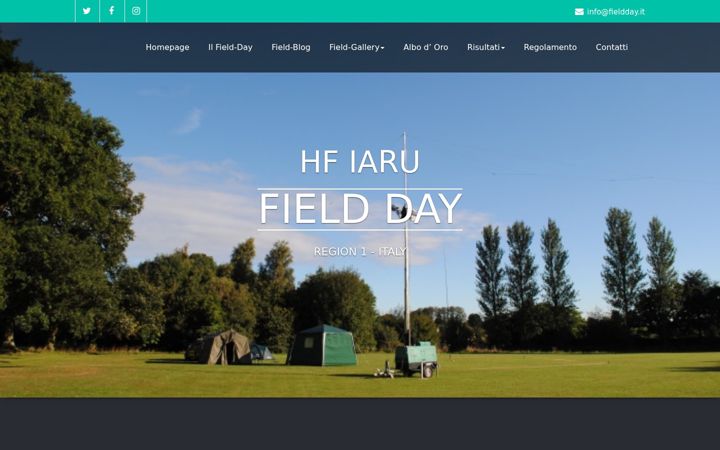The width and height of the screenshot is (720, 450).
Task: Click the REGION 1 - ITALY subtitle
Action: (360, 252)
